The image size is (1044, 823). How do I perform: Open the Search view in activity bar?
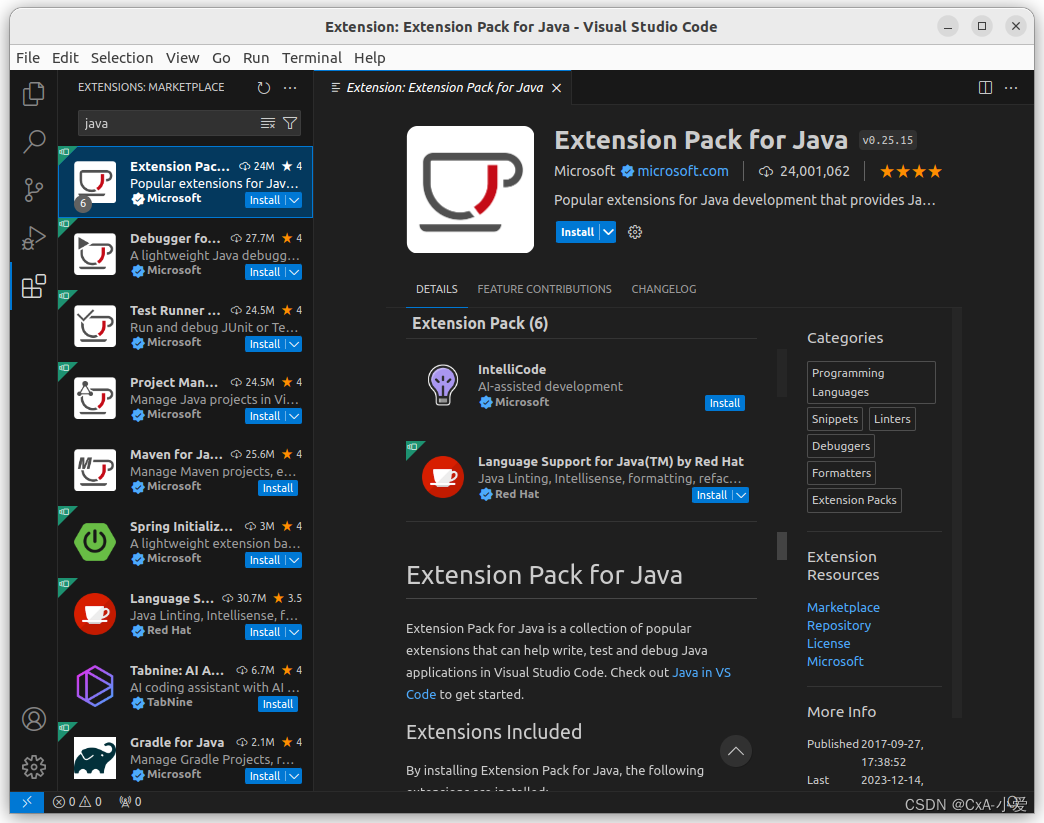click(33, 142)
